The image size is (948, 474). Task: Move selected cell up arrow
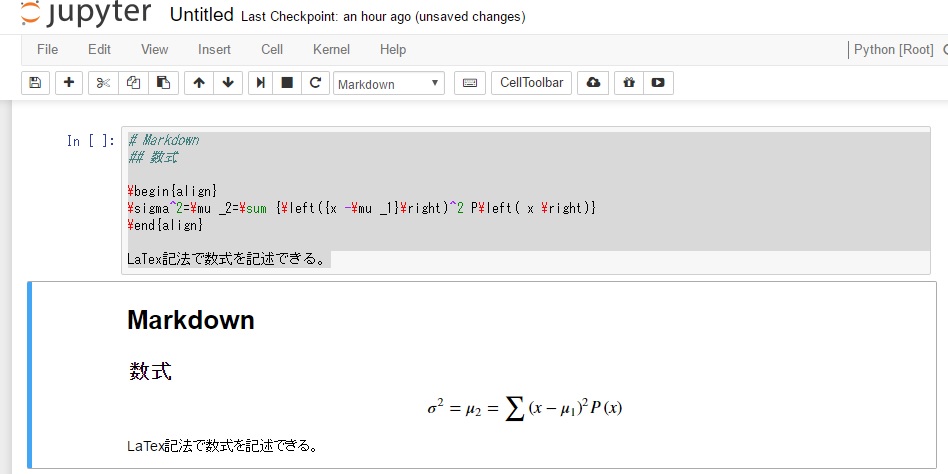point(199,83)
